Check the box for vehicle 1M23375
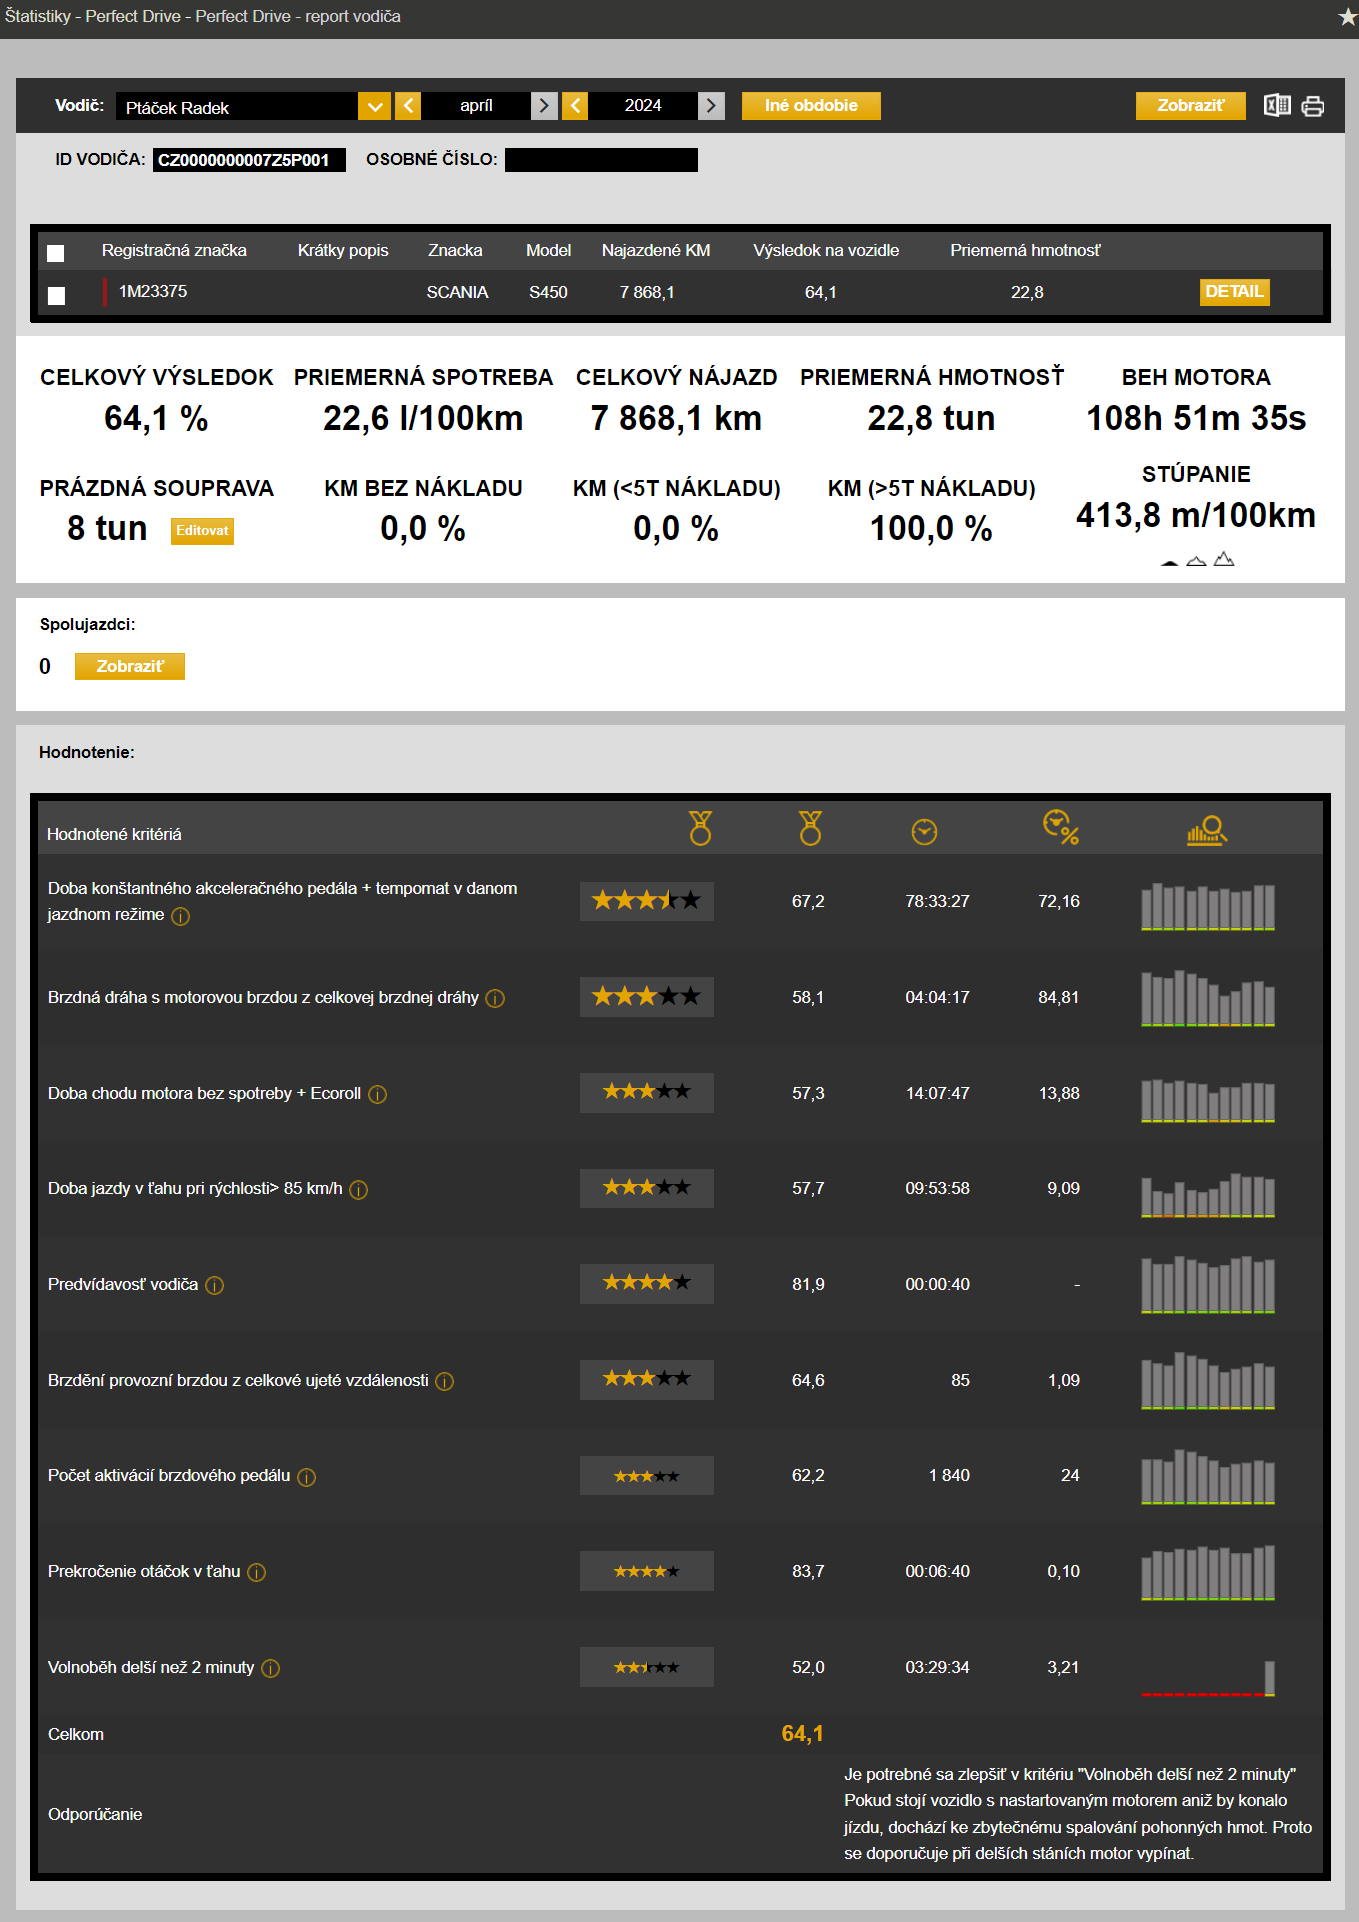Viewport: 1359px width, 1922px height. click(x=57, y=295)
